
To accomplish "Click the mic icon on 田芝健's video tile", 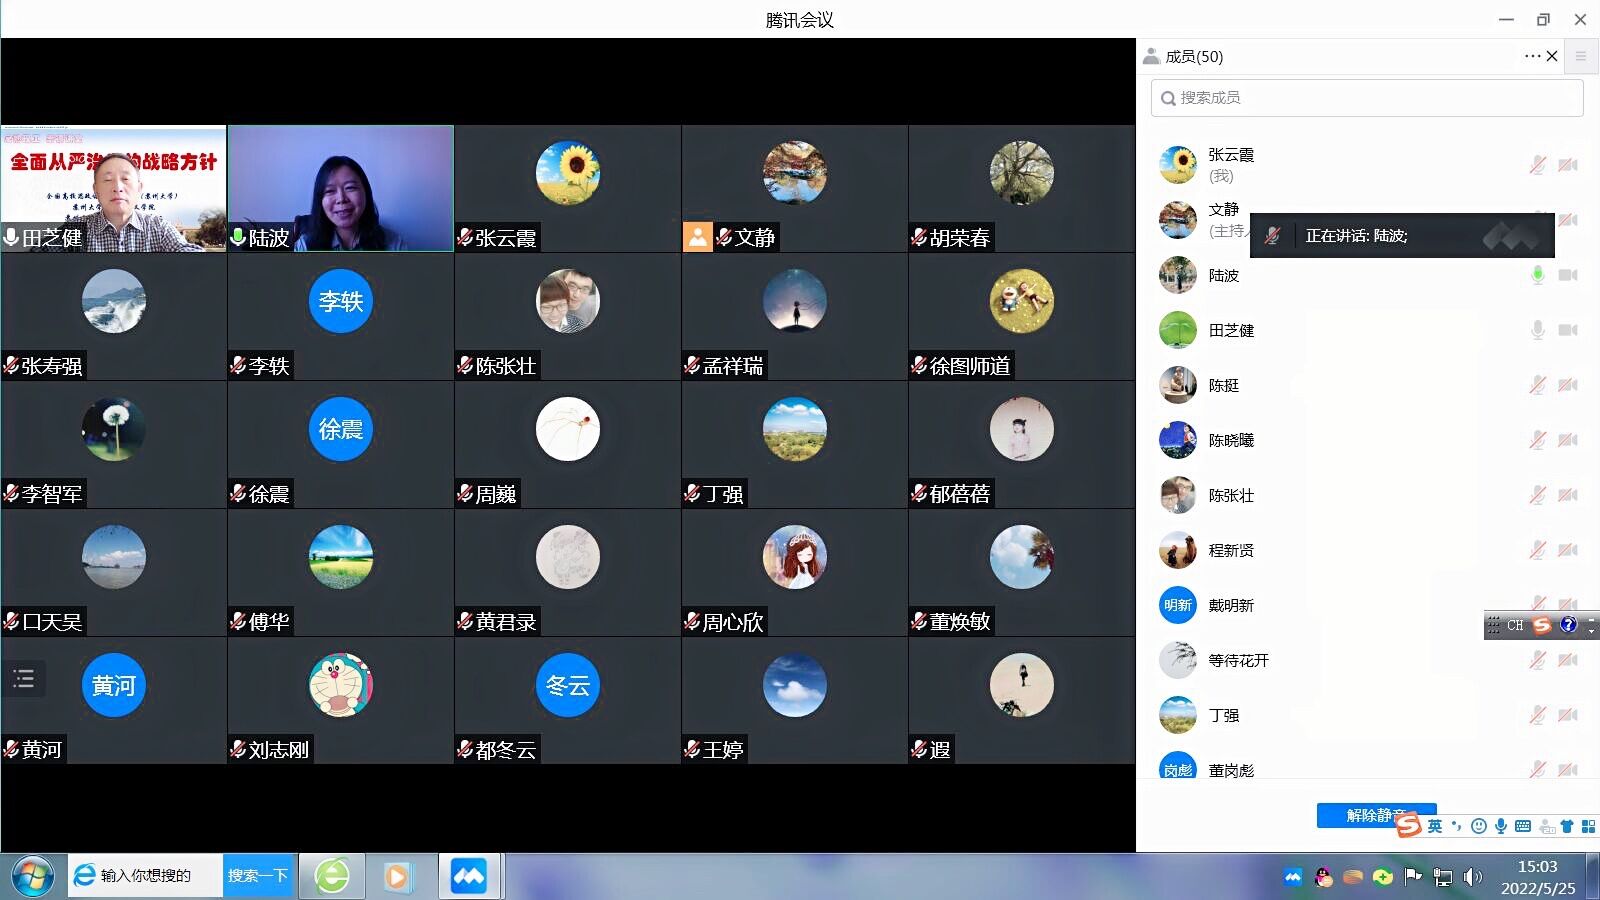I will [11, 238].
